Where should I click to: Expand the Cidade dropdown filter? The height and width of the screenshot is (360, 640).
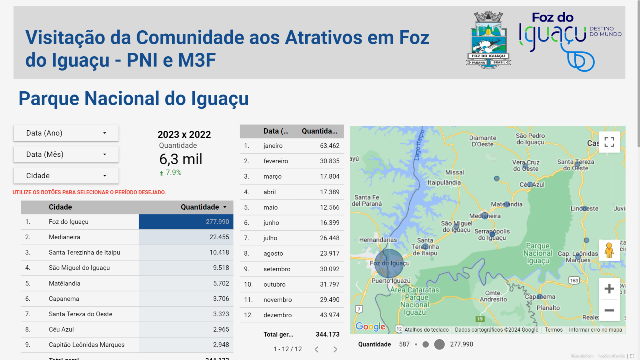pyautogui.click(x=66, y=176)
